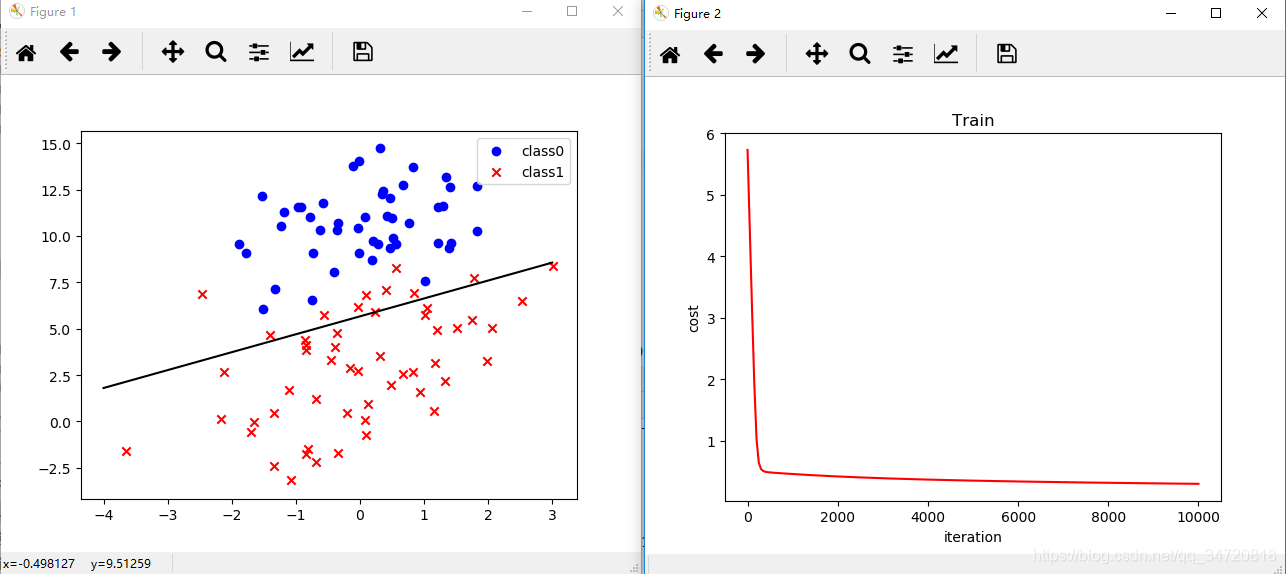Viewport: 1286px width, 574px height.
Task: Click the -2.5 y-axis tick in Figure 1
Action: click(53, 468)
